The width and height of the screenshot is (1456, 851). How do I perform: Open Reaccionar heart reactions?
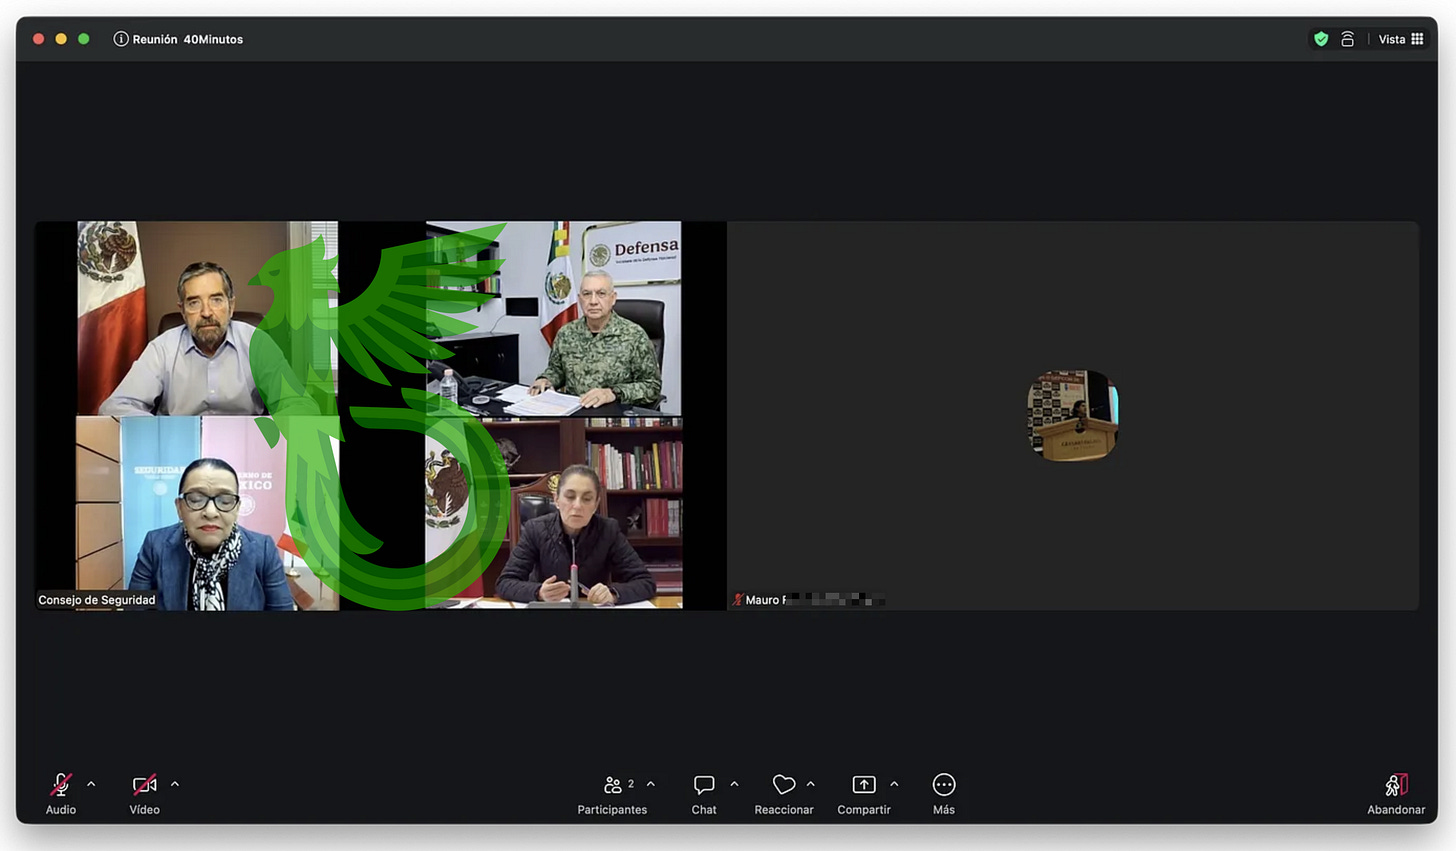pos(784,794)
